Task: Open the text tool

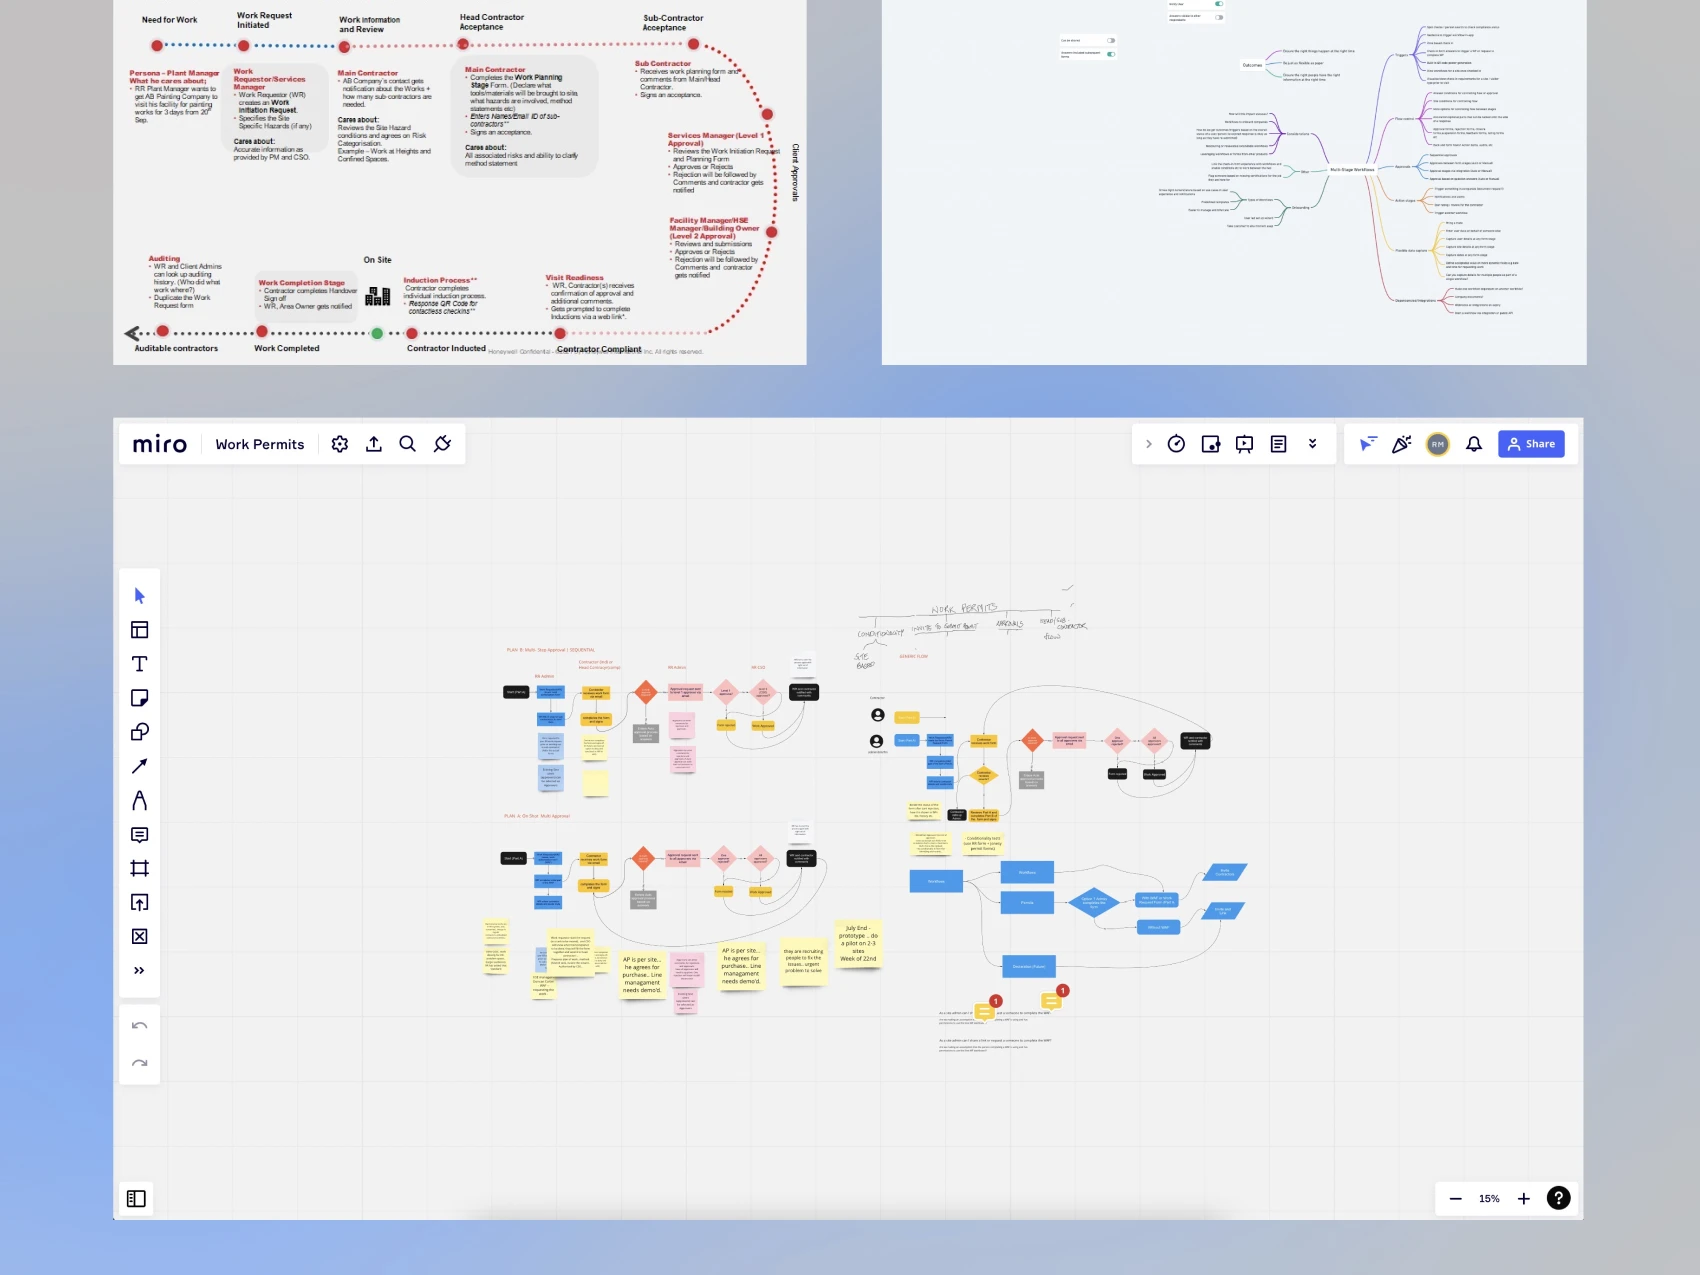Action: [x=139, y=663]
